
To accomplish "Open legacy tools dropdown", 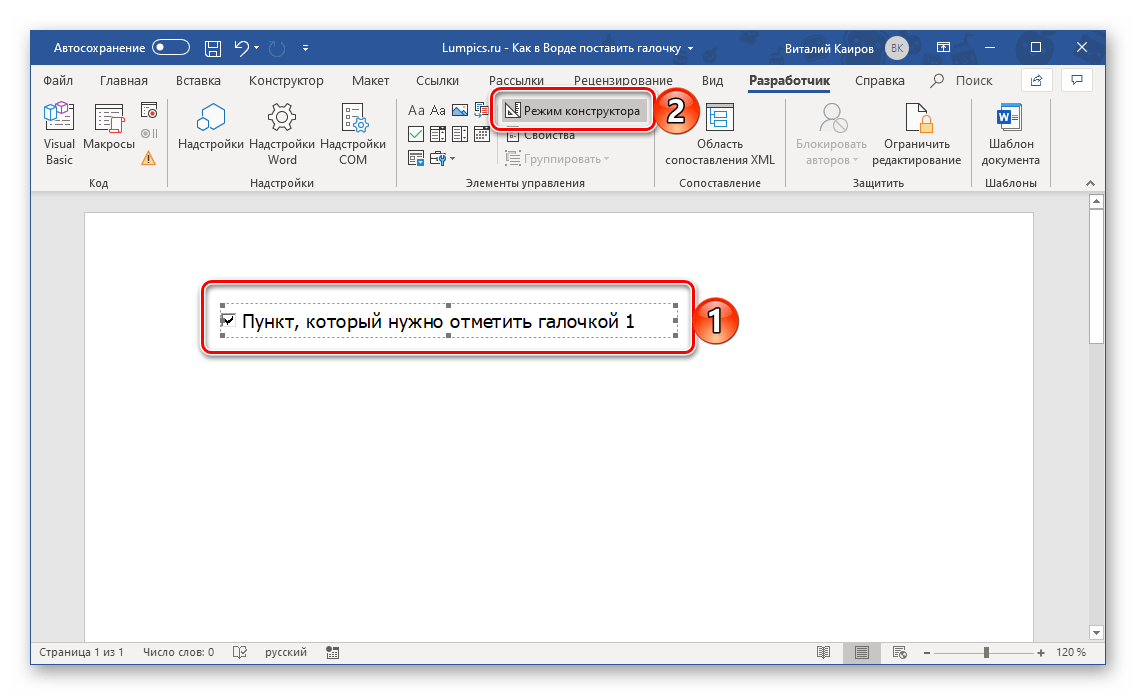I will pos(442,158).
